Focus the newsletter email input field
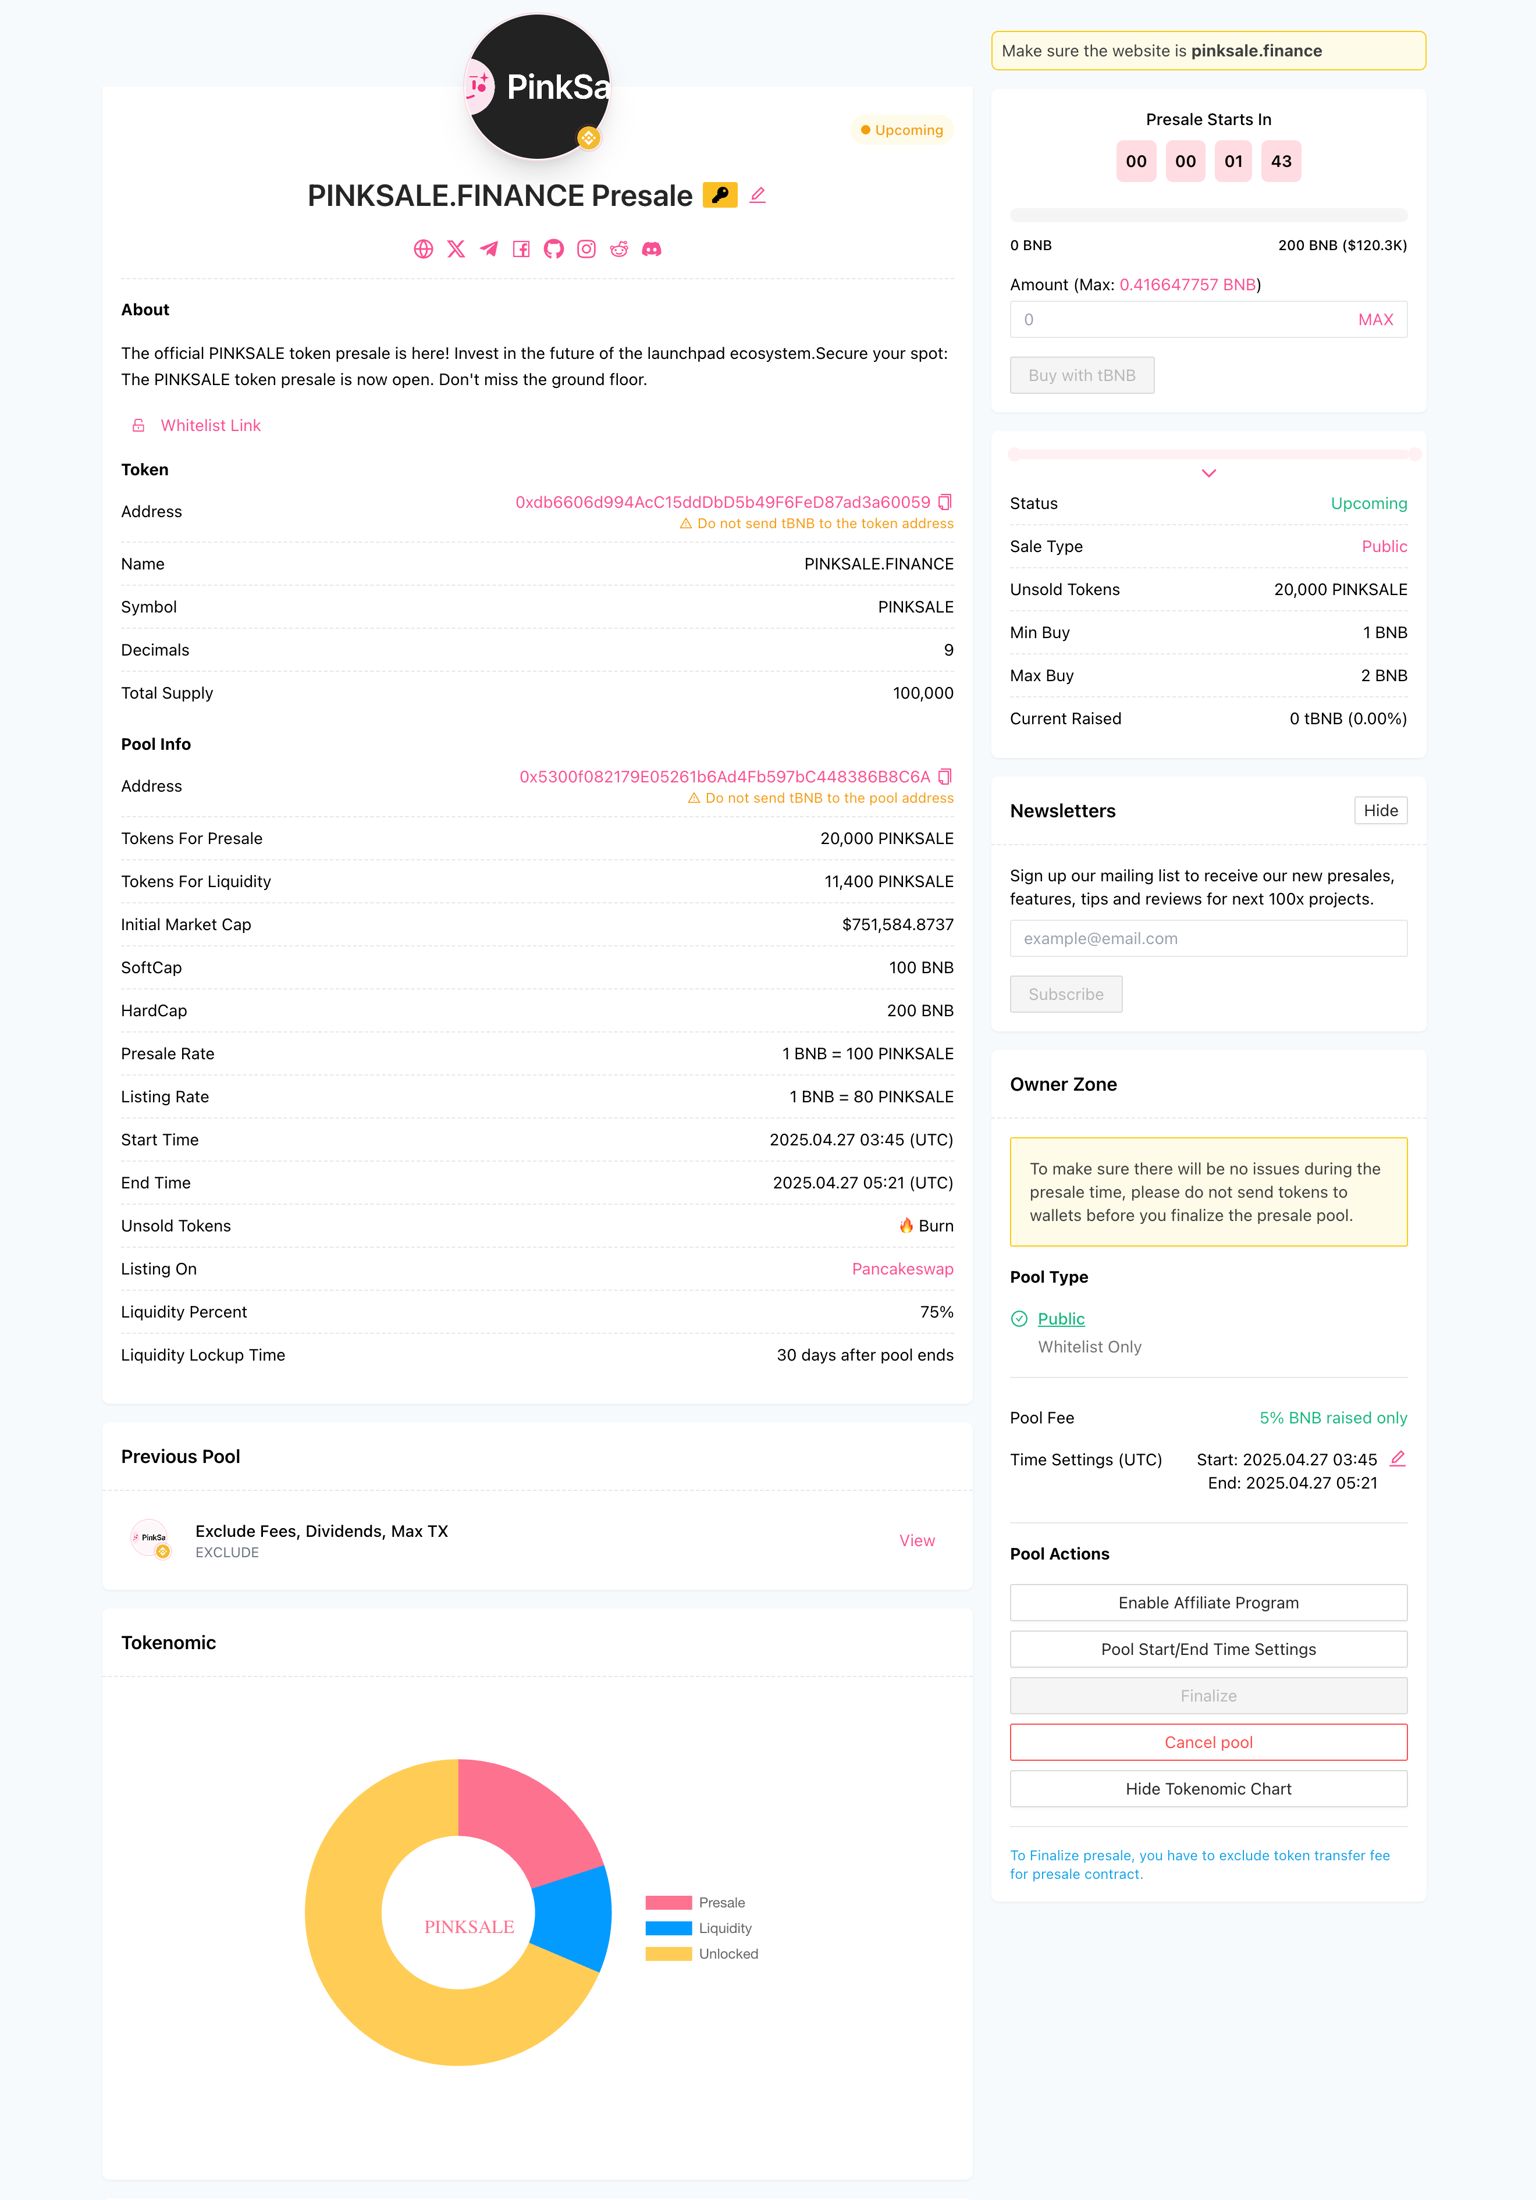 [x=1209, y=939]
